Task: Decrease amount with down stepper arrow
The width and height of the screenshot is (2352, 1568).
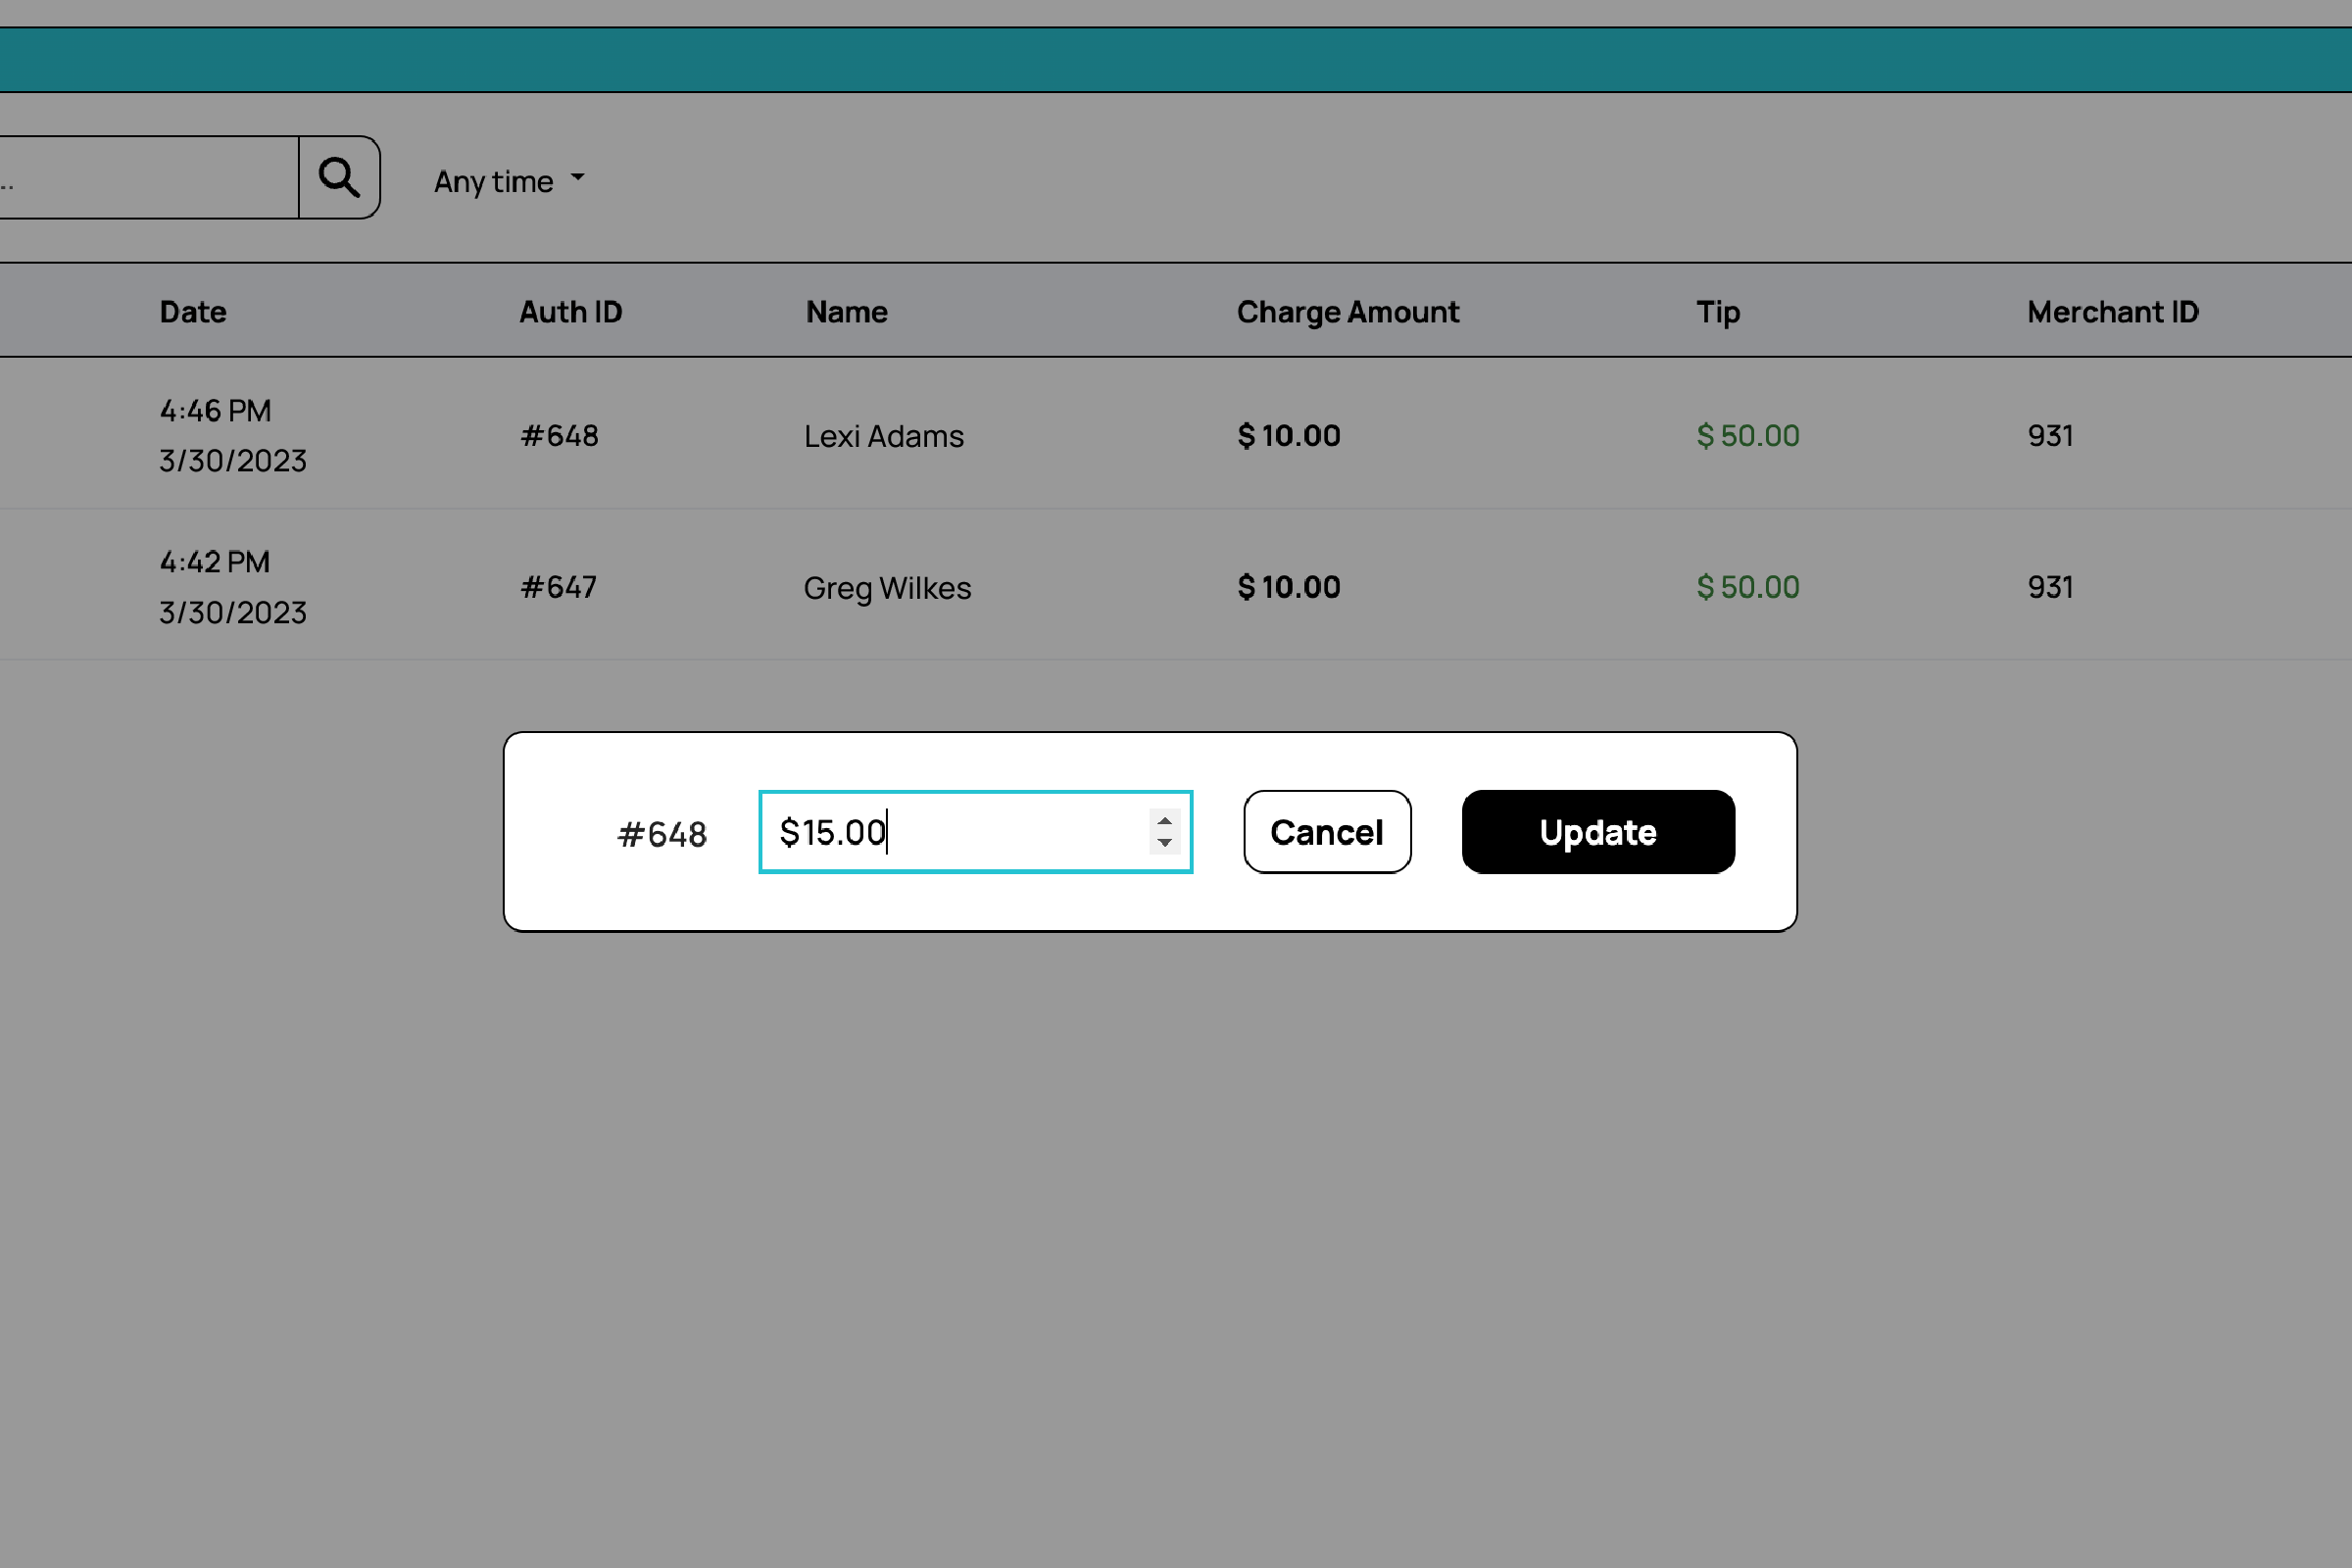Action: (1164, 843)
